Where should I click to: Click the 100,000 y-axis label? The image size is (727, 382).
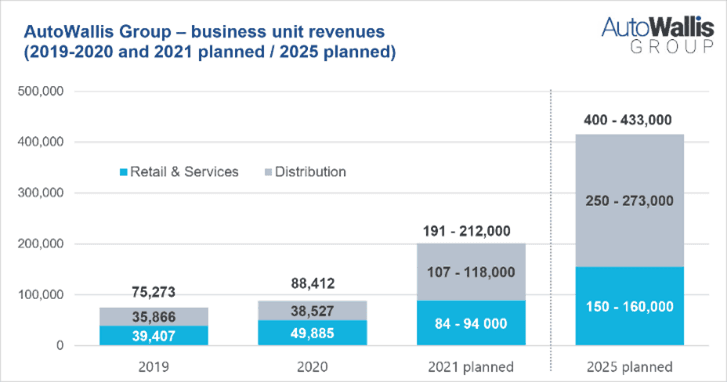[41, 295]
